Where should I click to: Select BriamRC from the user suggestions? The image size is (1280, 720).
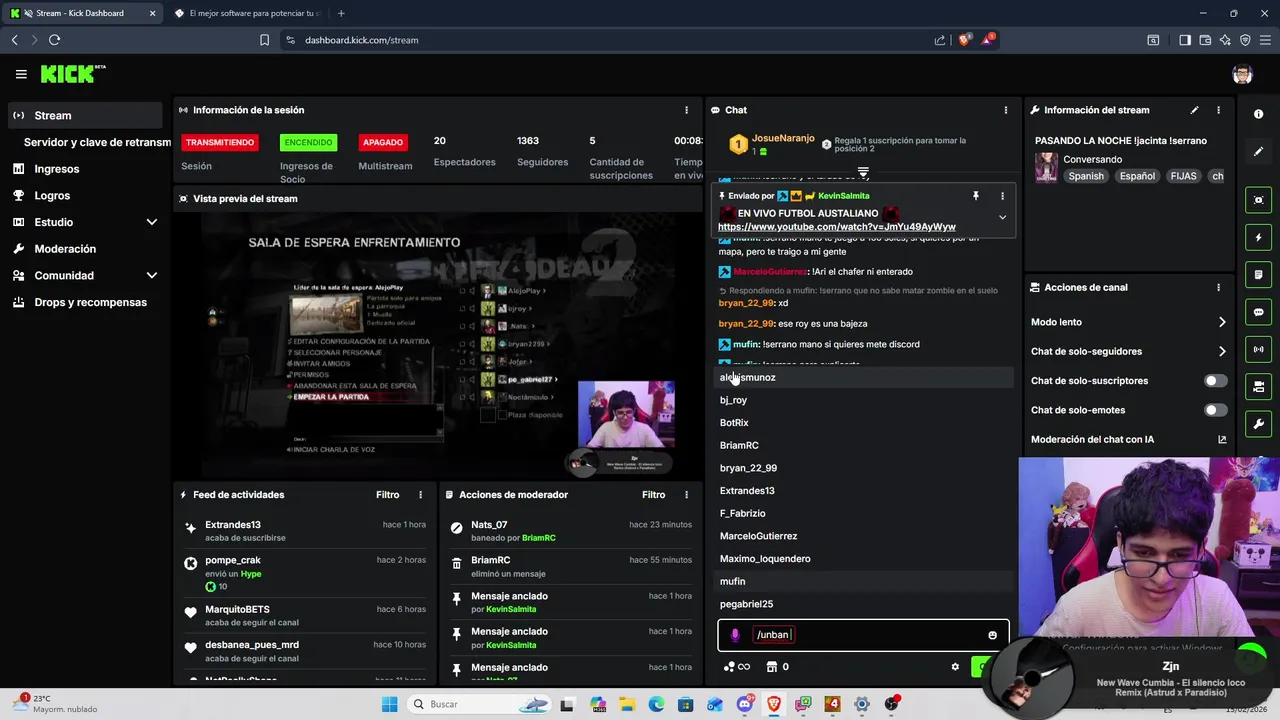(x=864, y=445)
